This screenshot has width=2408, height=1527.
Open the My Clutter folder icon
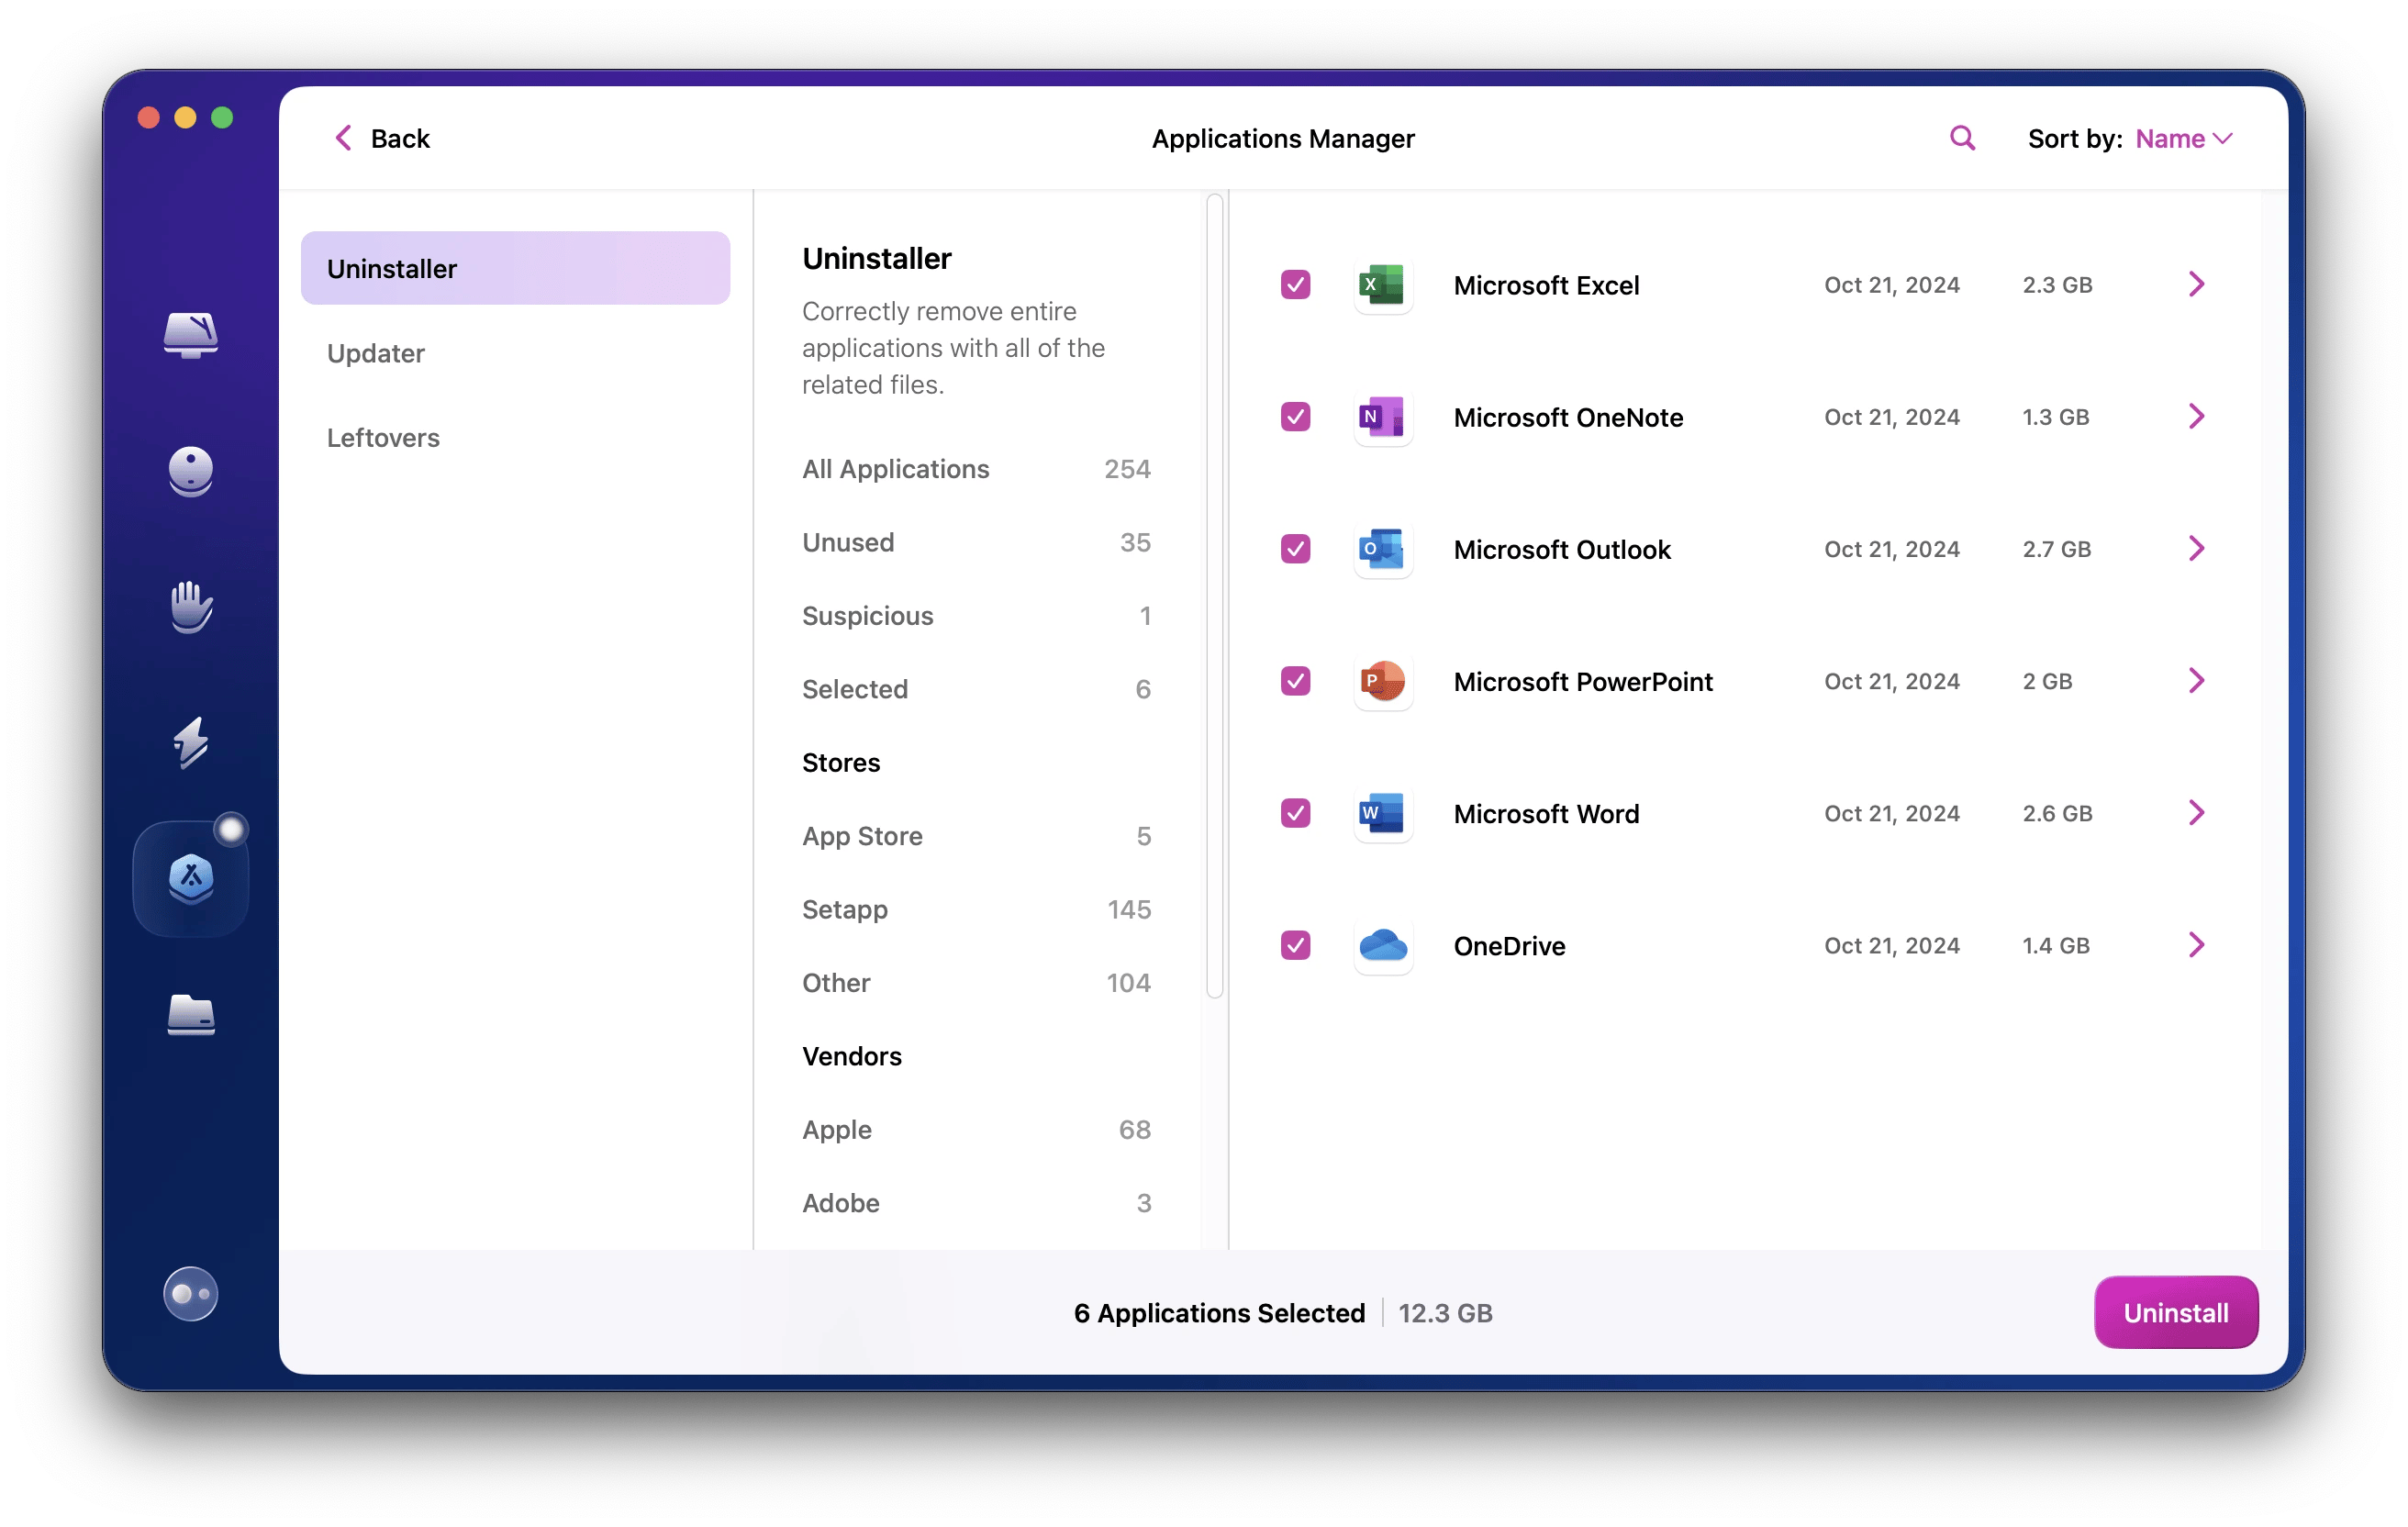(190, 1015)
